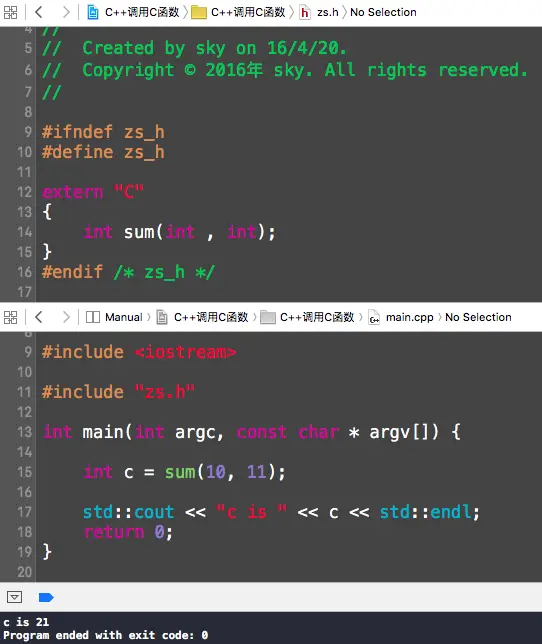Click the Manual assistant mode icon
Screen dimensions: 542x644
[93, 317]
